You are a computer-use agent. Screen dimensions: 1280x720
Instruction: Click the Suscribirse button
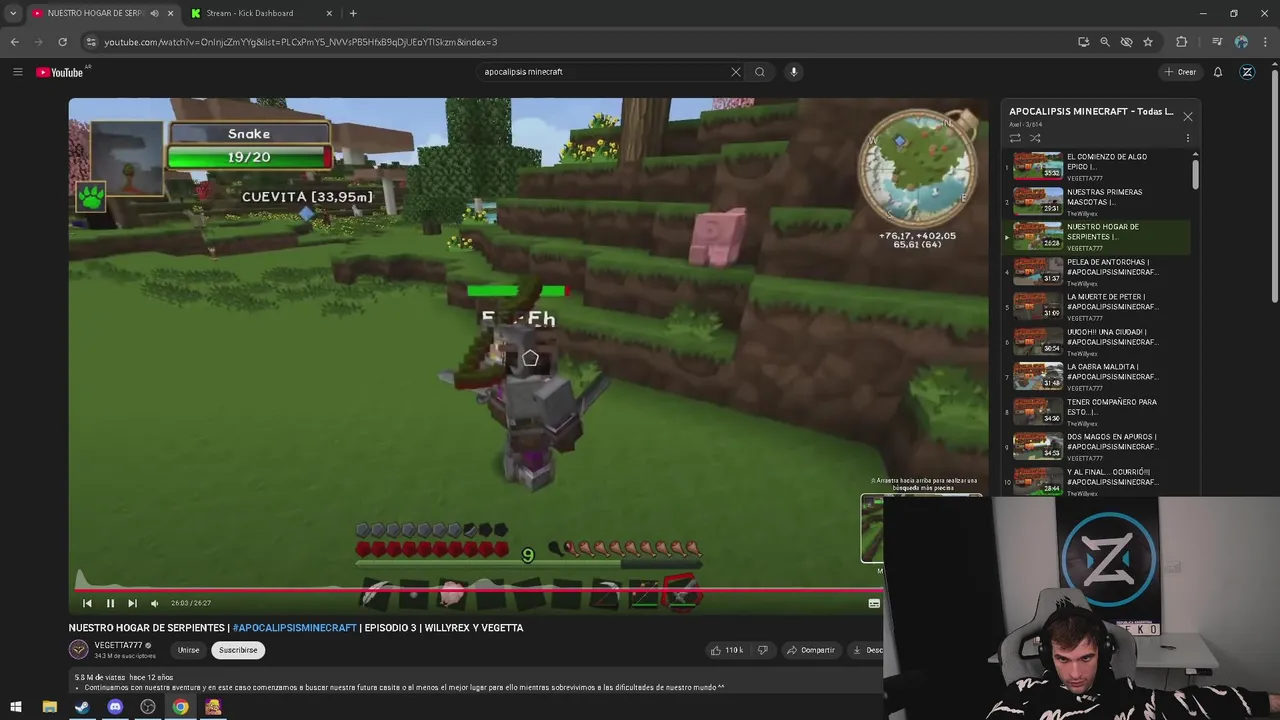238,650
